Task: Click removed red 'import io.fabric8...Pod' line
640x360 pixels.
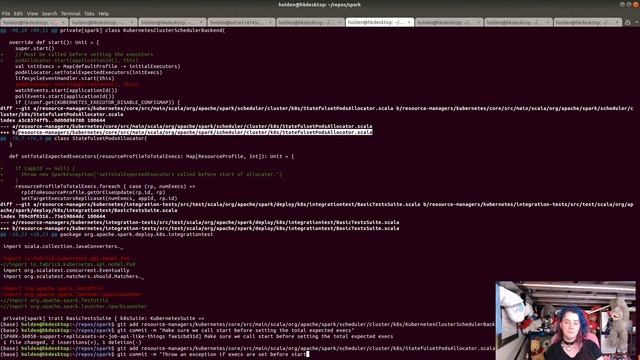Action: tap(65, 258)
